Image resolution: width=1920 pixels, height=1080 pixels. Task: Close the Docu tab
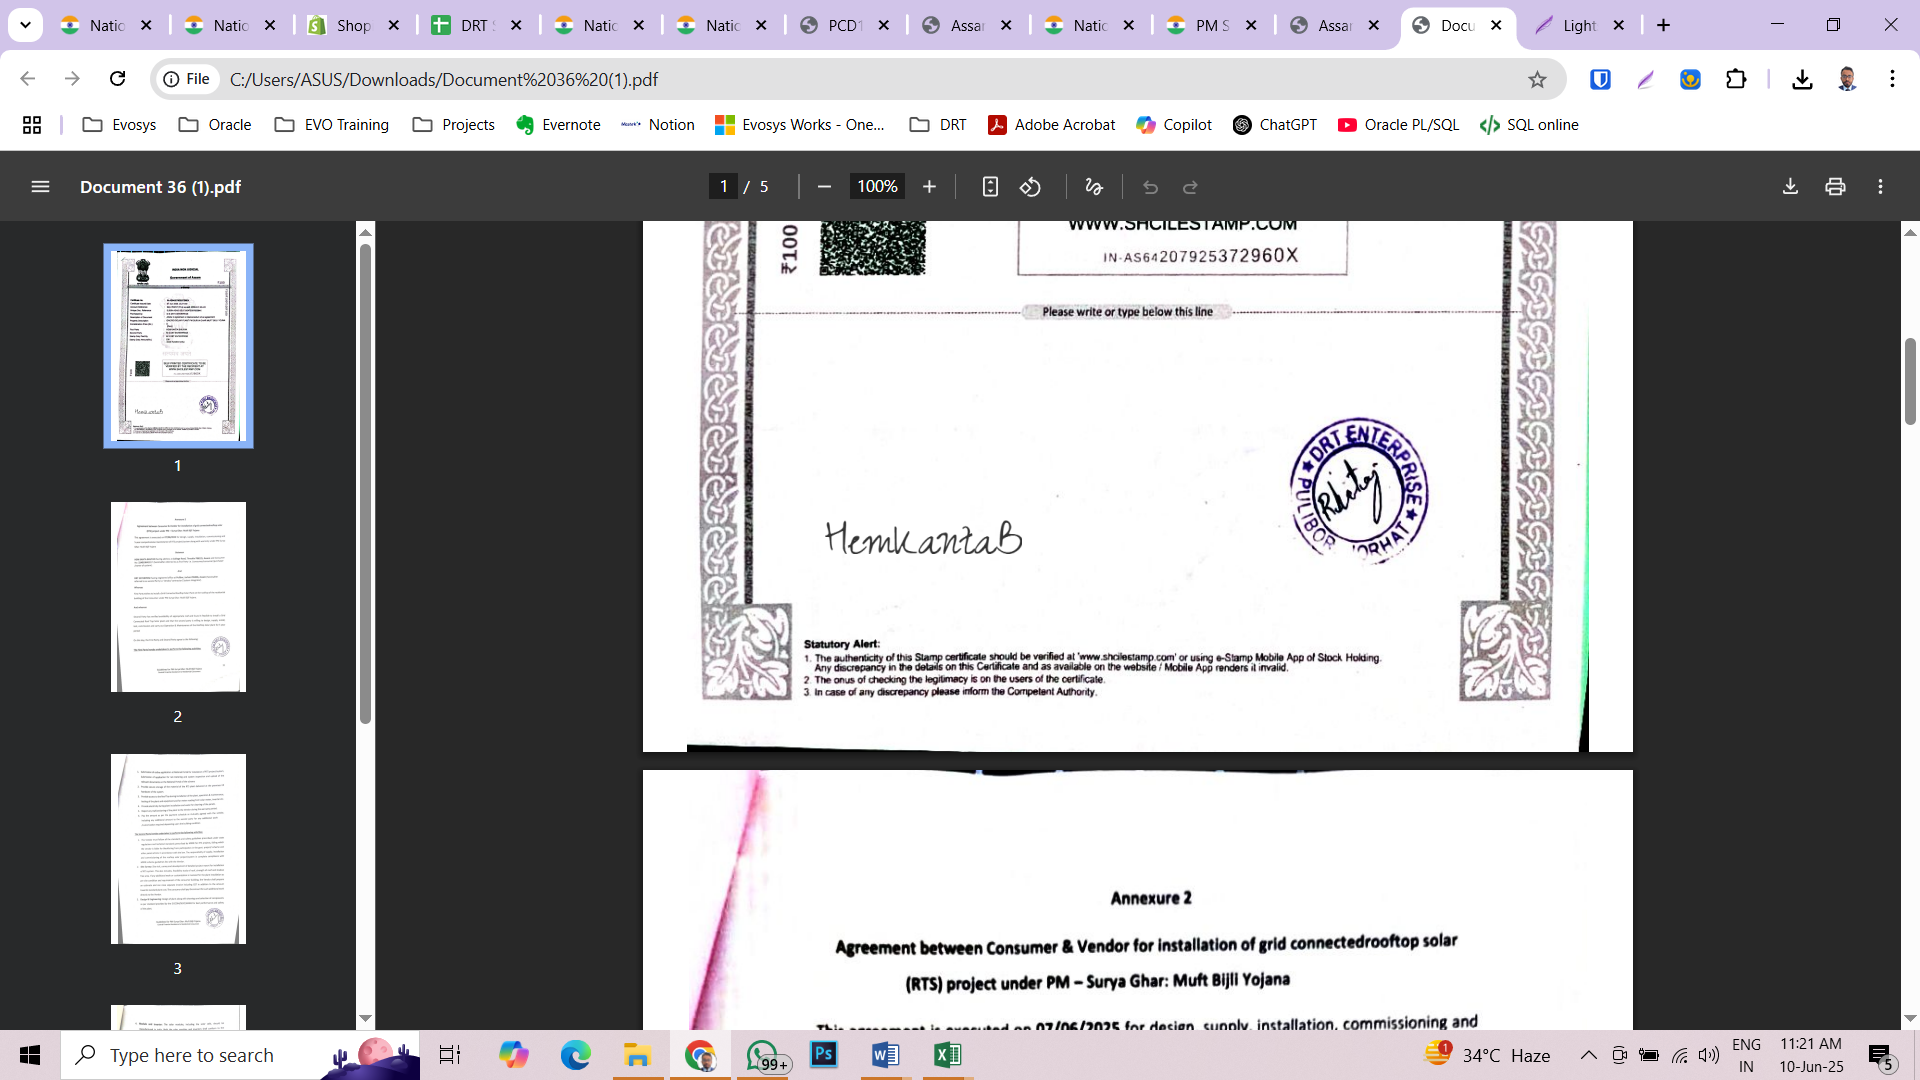pyautogui.click(x=1496, y=25)
